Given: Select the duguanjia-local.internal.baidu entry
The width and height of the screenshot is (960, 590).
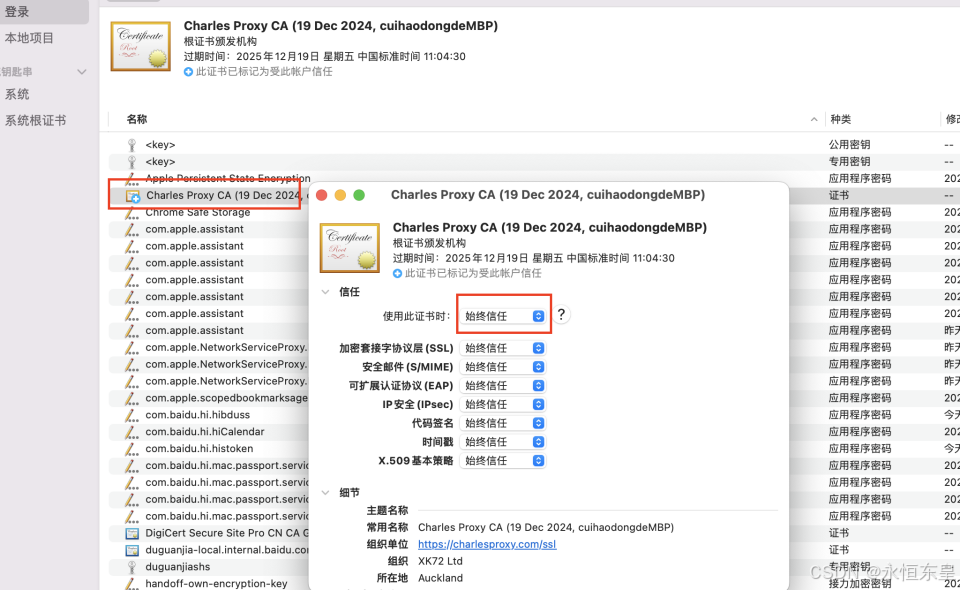Looking at the screenshot, I should click(x=227, y=550).
